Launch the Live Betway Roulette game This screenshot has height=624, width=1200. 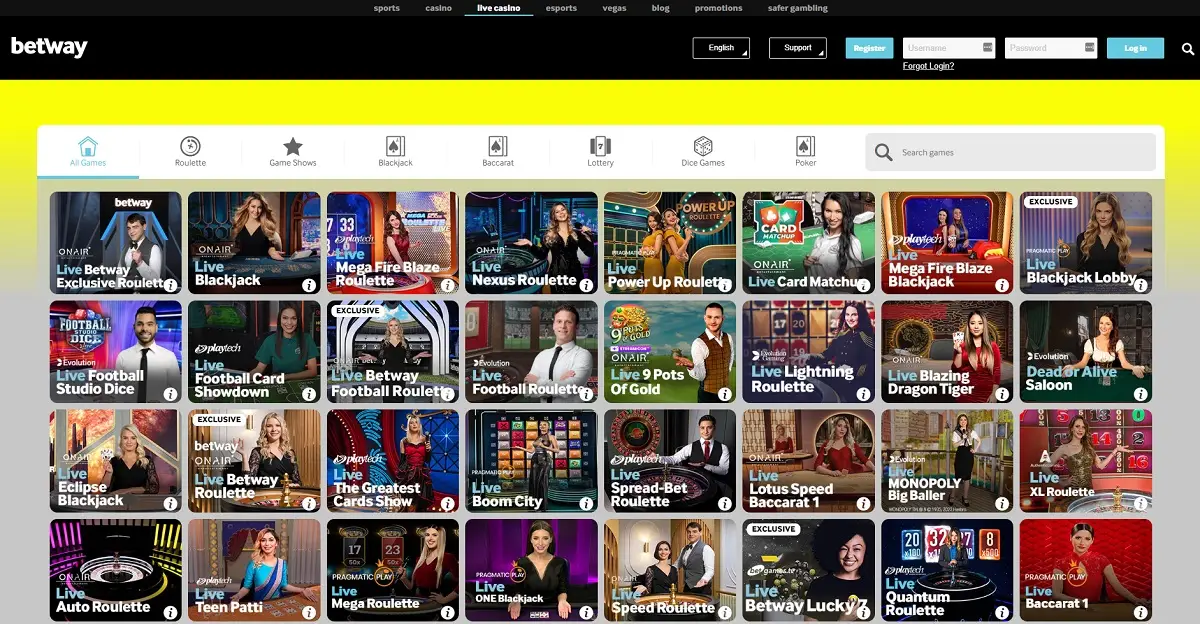click(254, 460)
